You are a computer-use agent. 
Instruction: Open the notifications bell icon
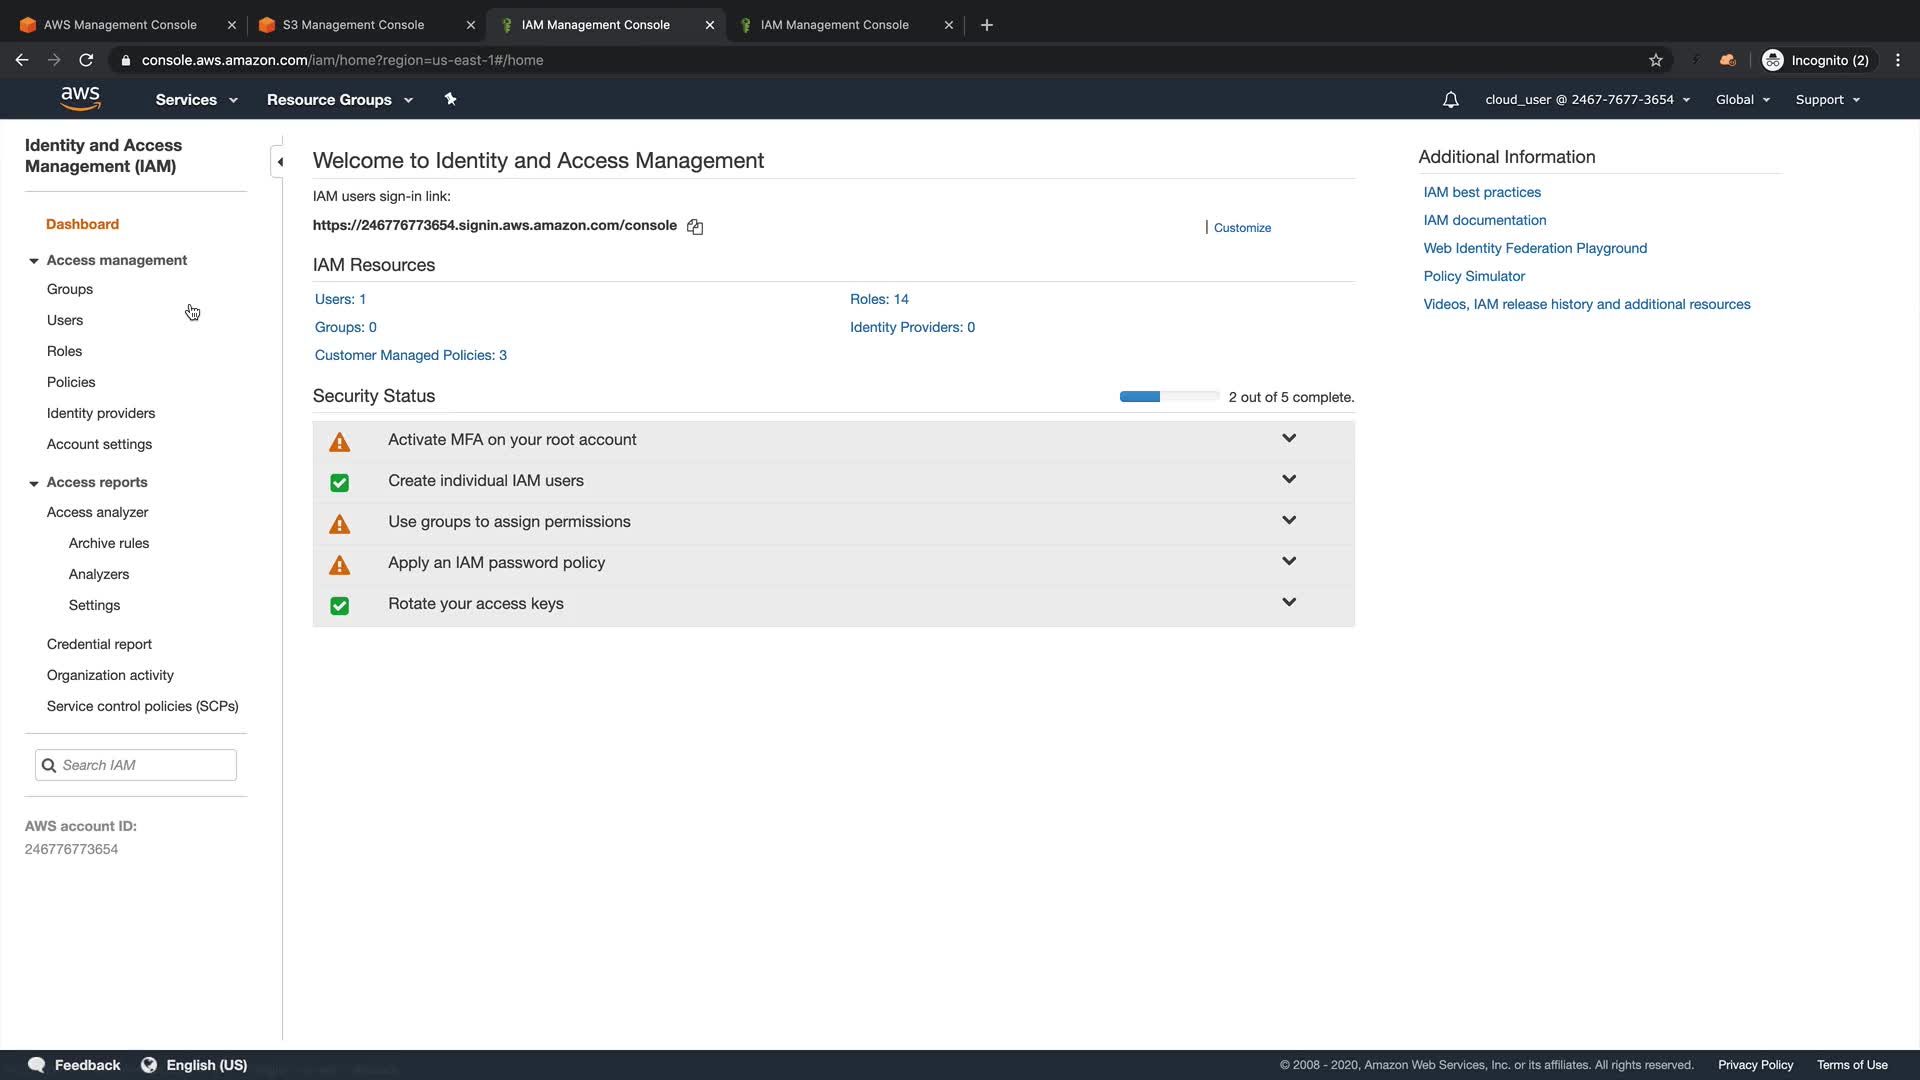1450,100
